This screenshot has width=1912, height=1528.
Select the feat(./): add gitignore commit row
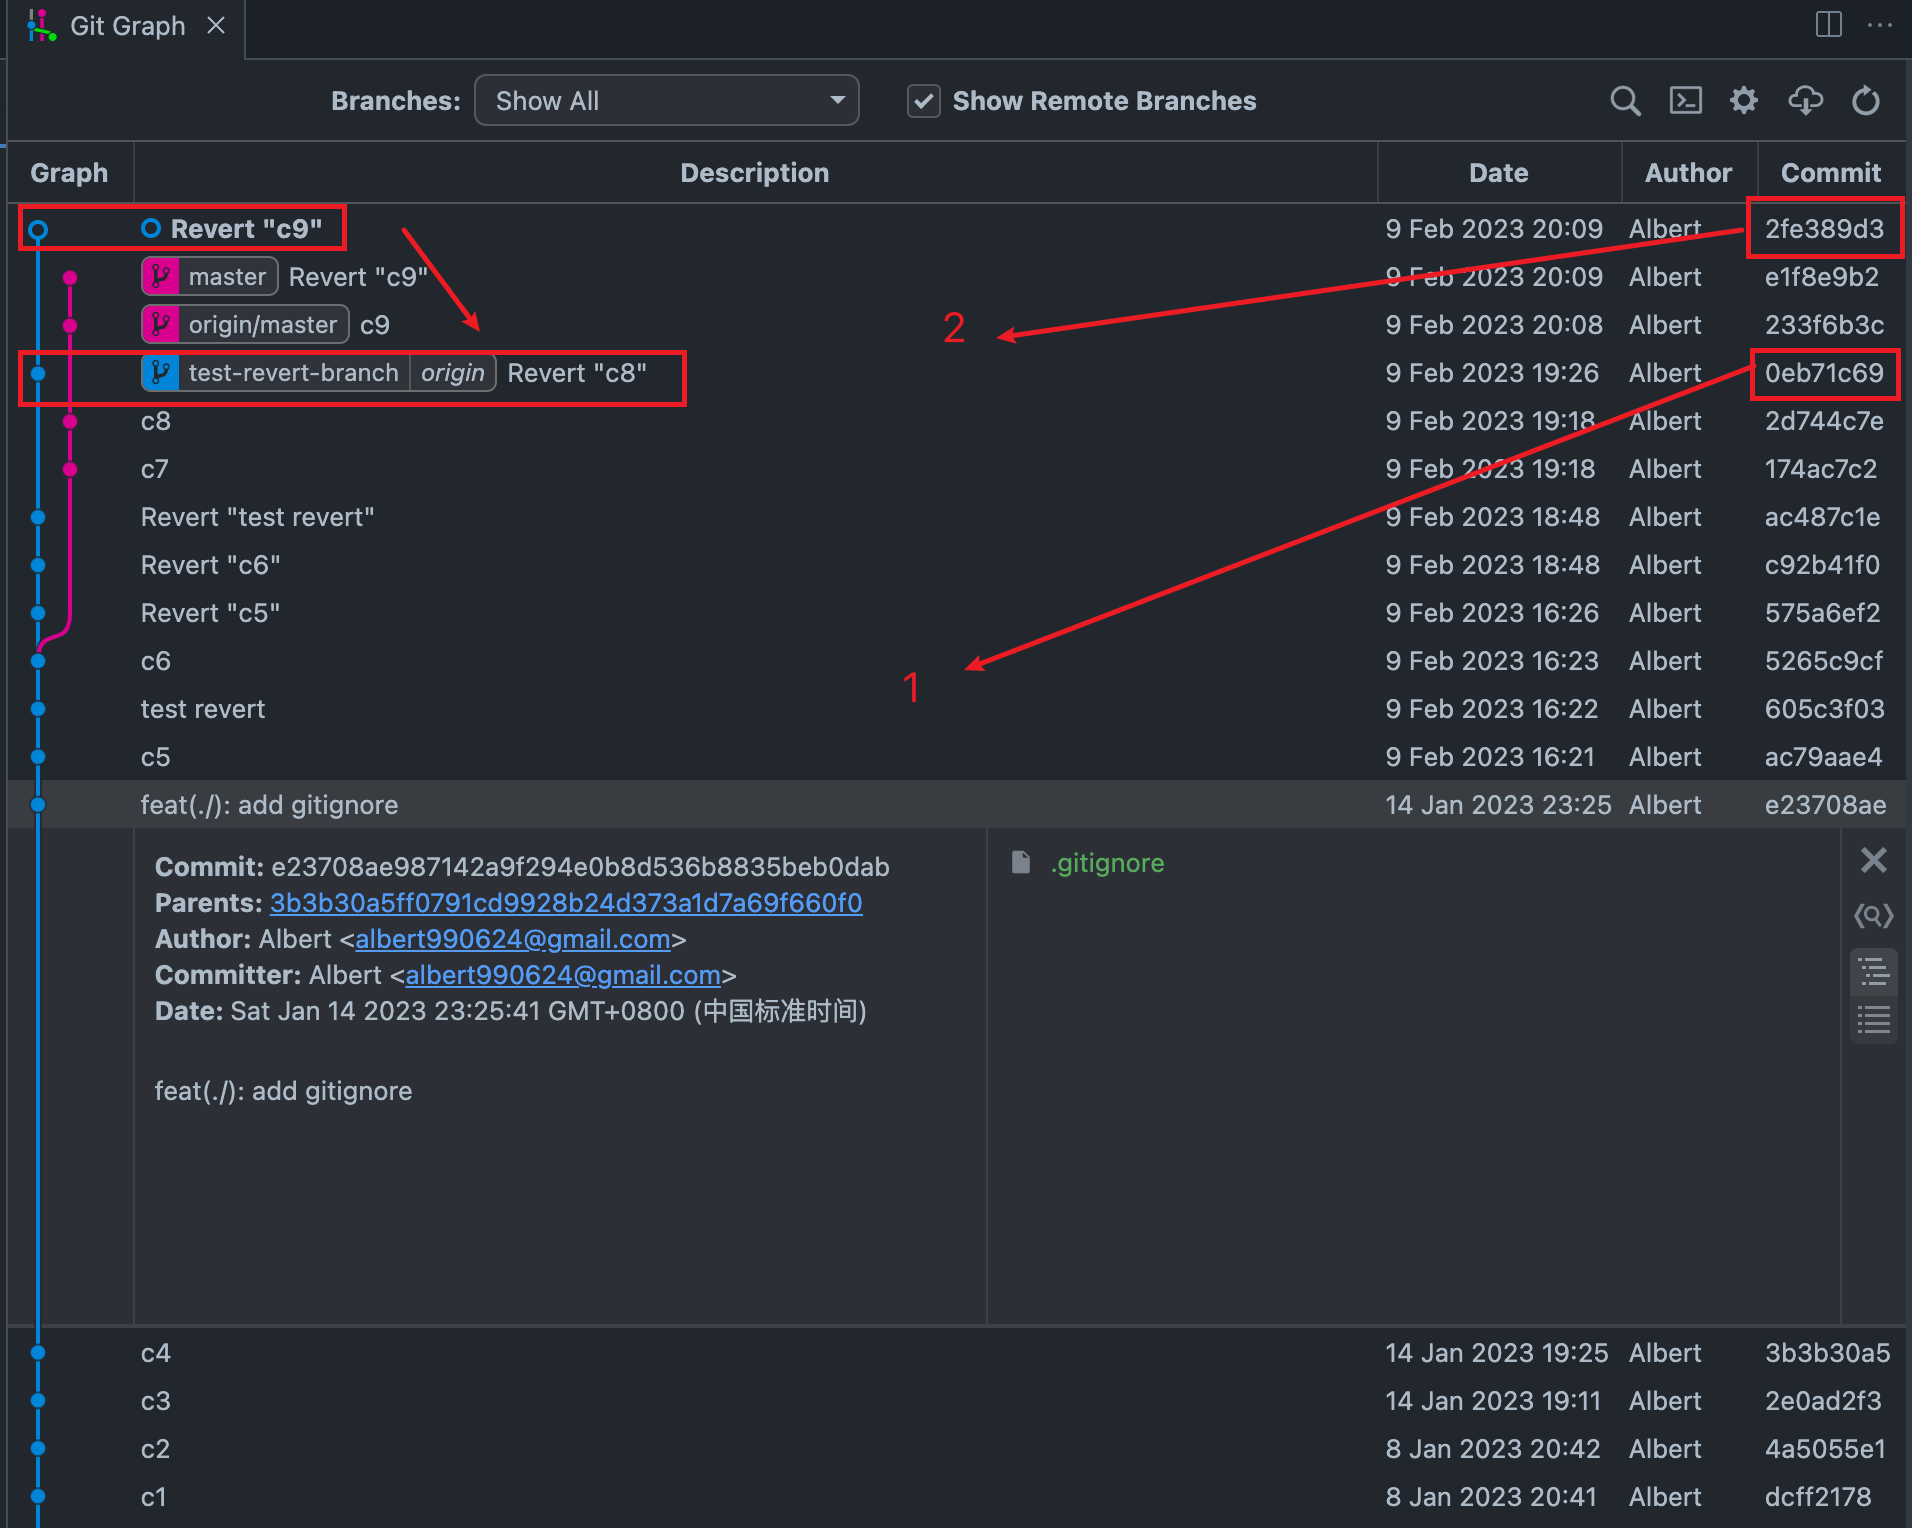click(956, 805)
